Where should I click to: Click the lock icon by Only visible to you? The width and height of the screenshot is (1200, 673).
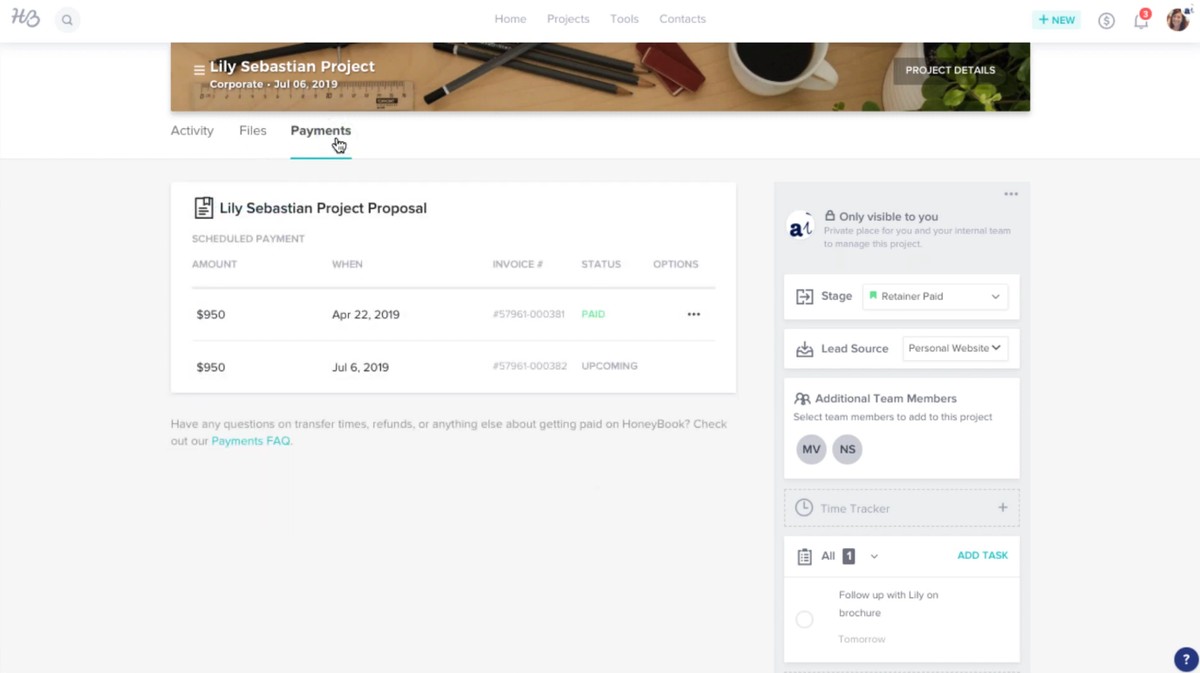[830, 216]
